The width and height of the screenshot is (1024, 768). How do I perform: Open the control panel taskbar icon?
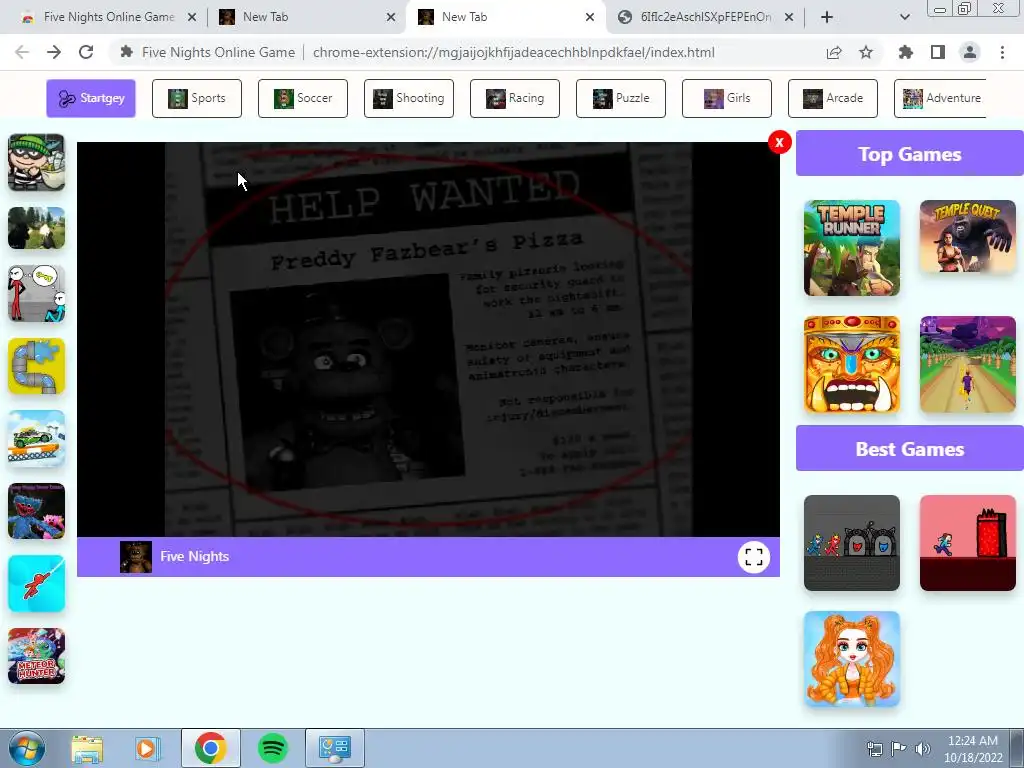[x=335, y=748]
